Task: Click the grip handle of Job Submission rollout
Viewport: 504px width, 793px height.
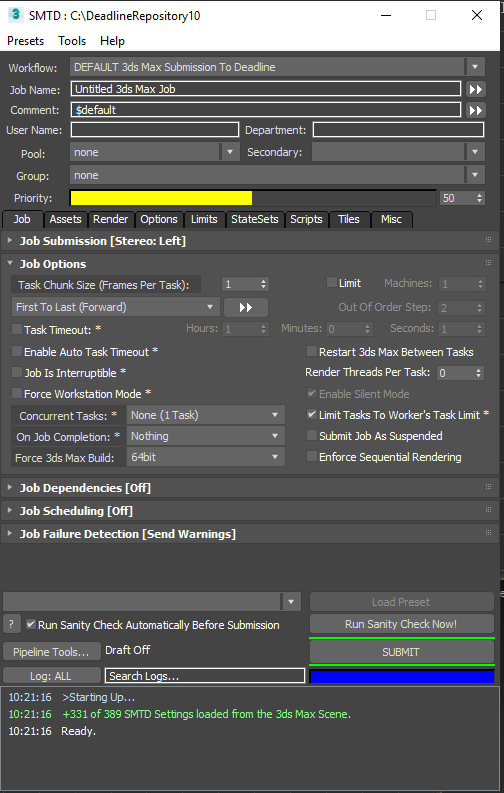Action: [488, 240]
